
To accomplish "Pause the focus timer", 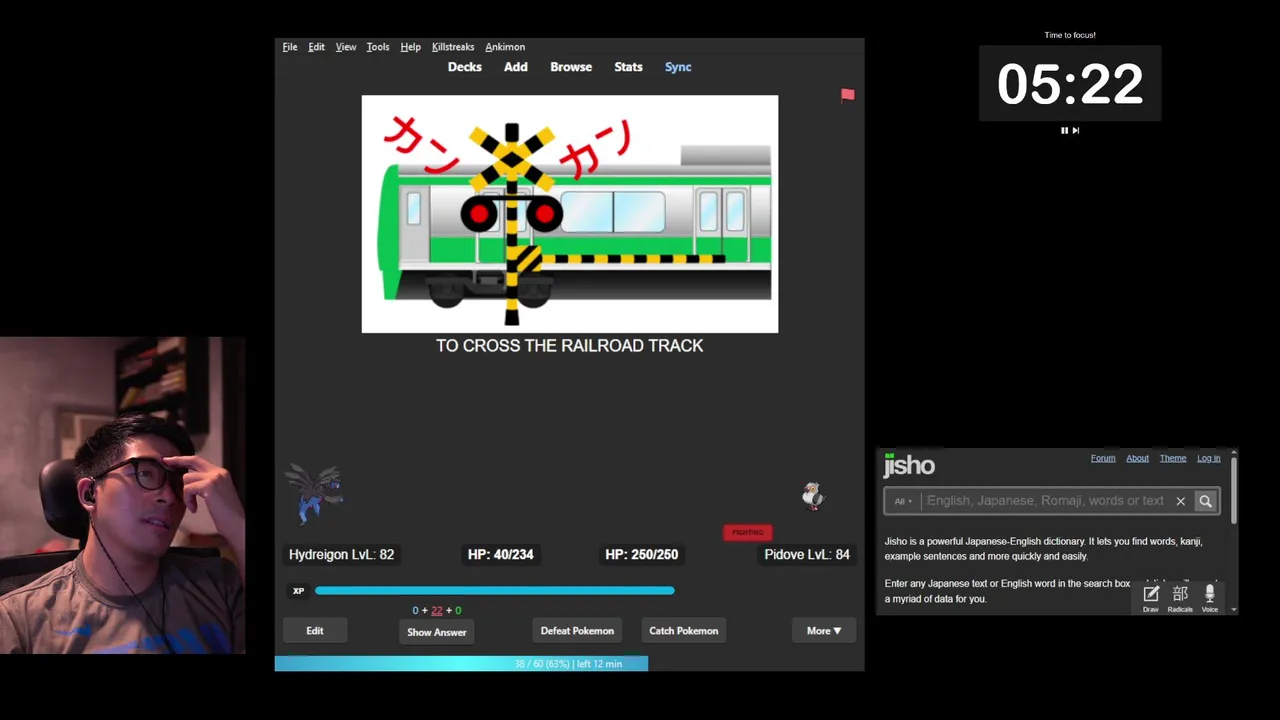I will coord(1064,130).
